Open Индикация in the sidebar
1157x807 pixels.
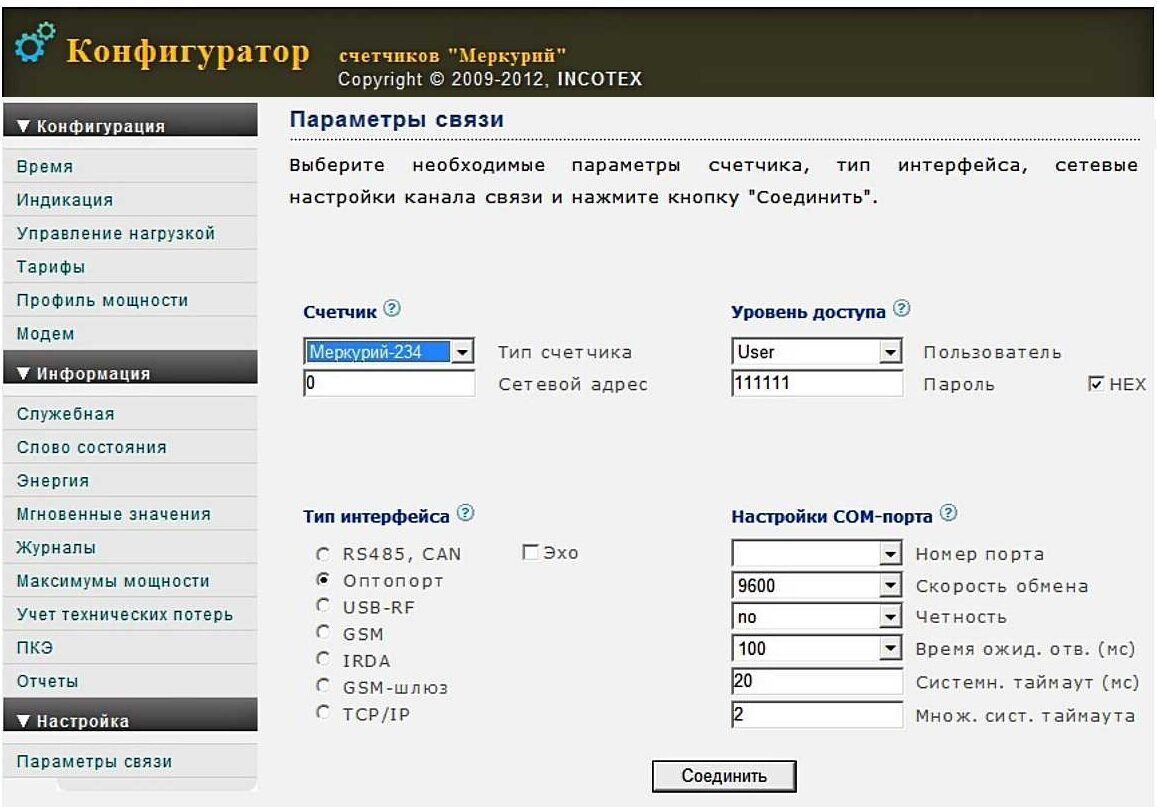(x=131, y=200)
